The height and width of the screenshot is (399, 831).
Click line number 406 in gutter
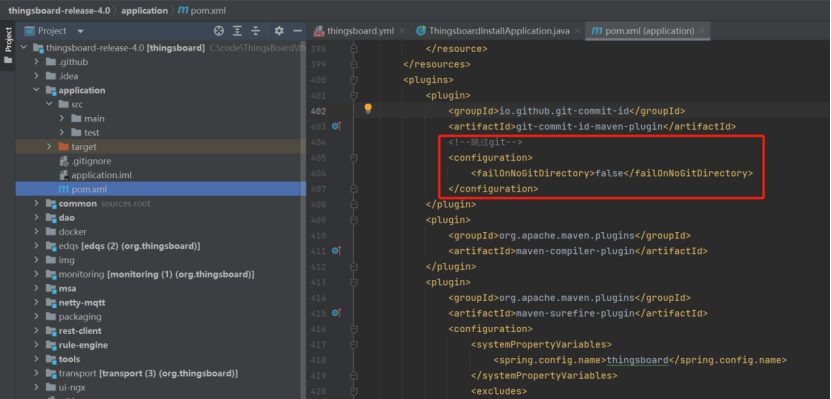click(x=319, y=173)
